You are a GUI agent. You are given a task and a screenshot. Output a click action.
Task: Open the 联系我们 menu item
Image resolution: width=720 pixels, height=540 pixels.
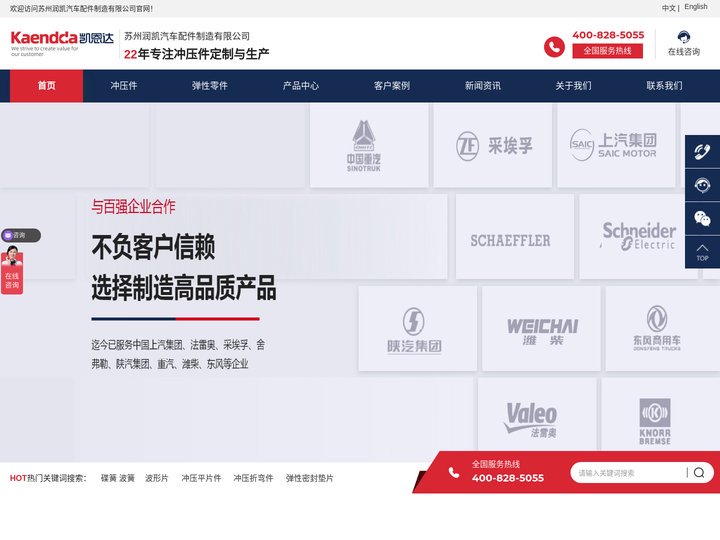point(664,86)
